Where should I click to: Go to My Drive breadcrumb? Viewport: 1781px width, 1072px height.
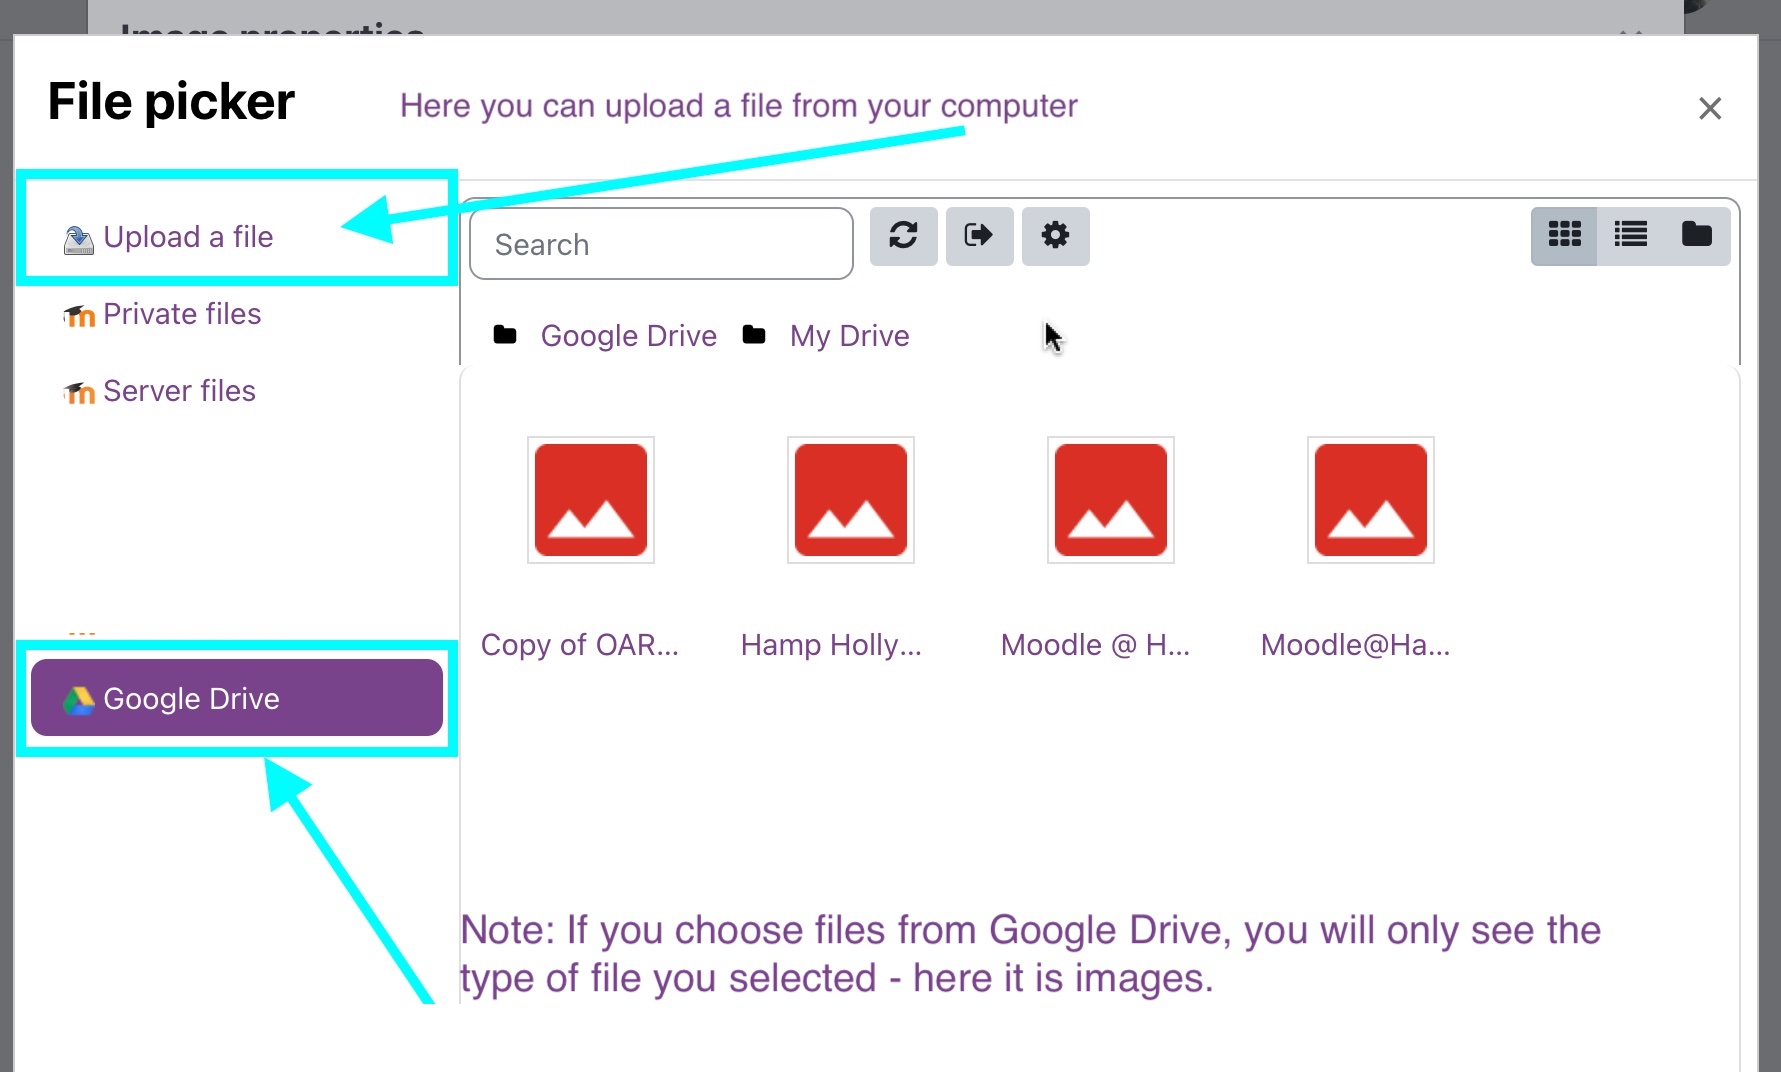[x=850, y=336]
